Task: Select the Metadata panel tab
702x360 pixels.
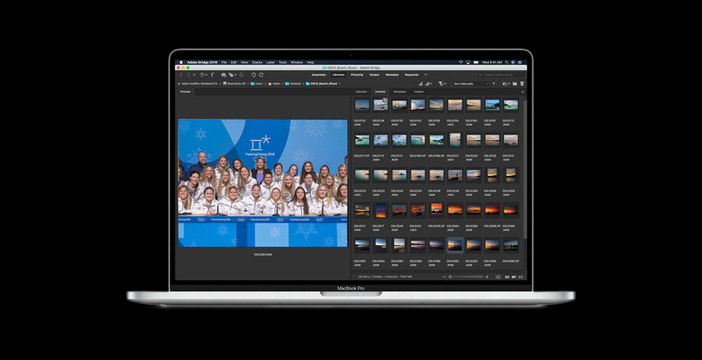Action: pos(400,92)
